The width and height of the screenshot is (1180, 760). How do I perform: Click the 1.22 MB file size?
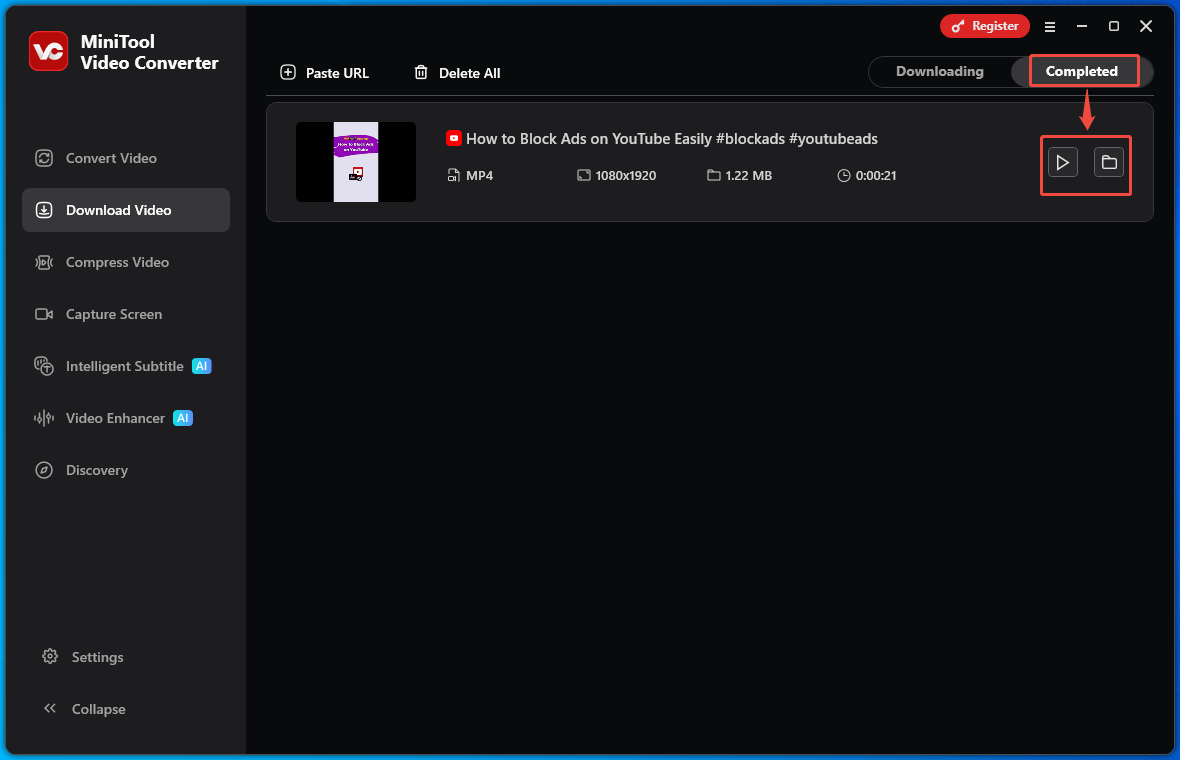748,175
